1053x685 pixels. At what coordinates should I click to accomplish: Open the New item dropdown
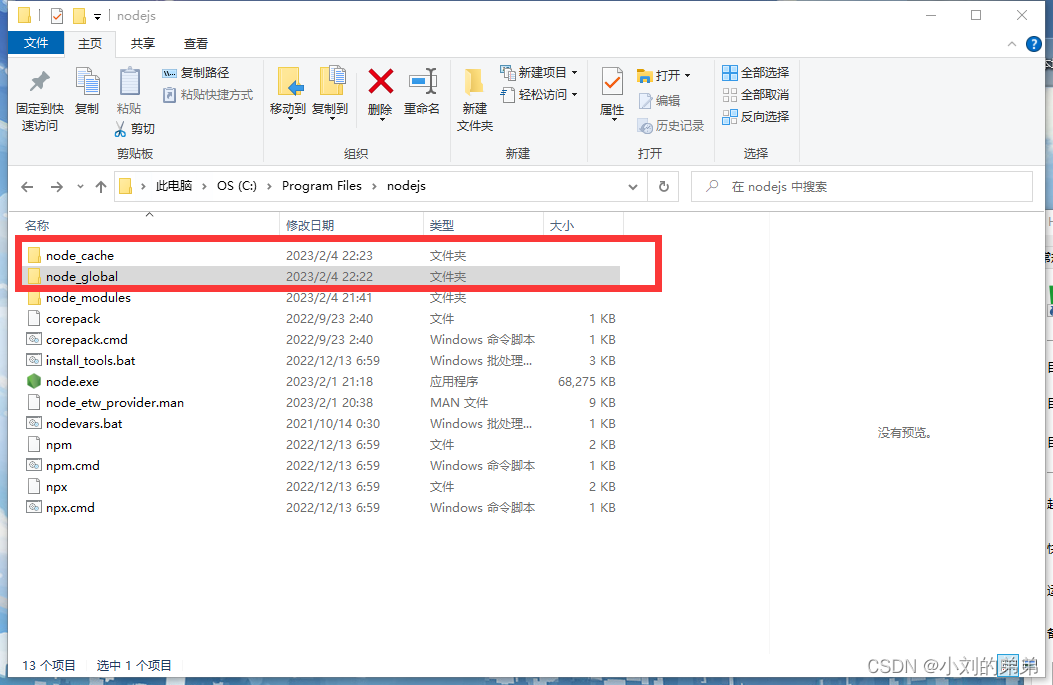point(539,72)
